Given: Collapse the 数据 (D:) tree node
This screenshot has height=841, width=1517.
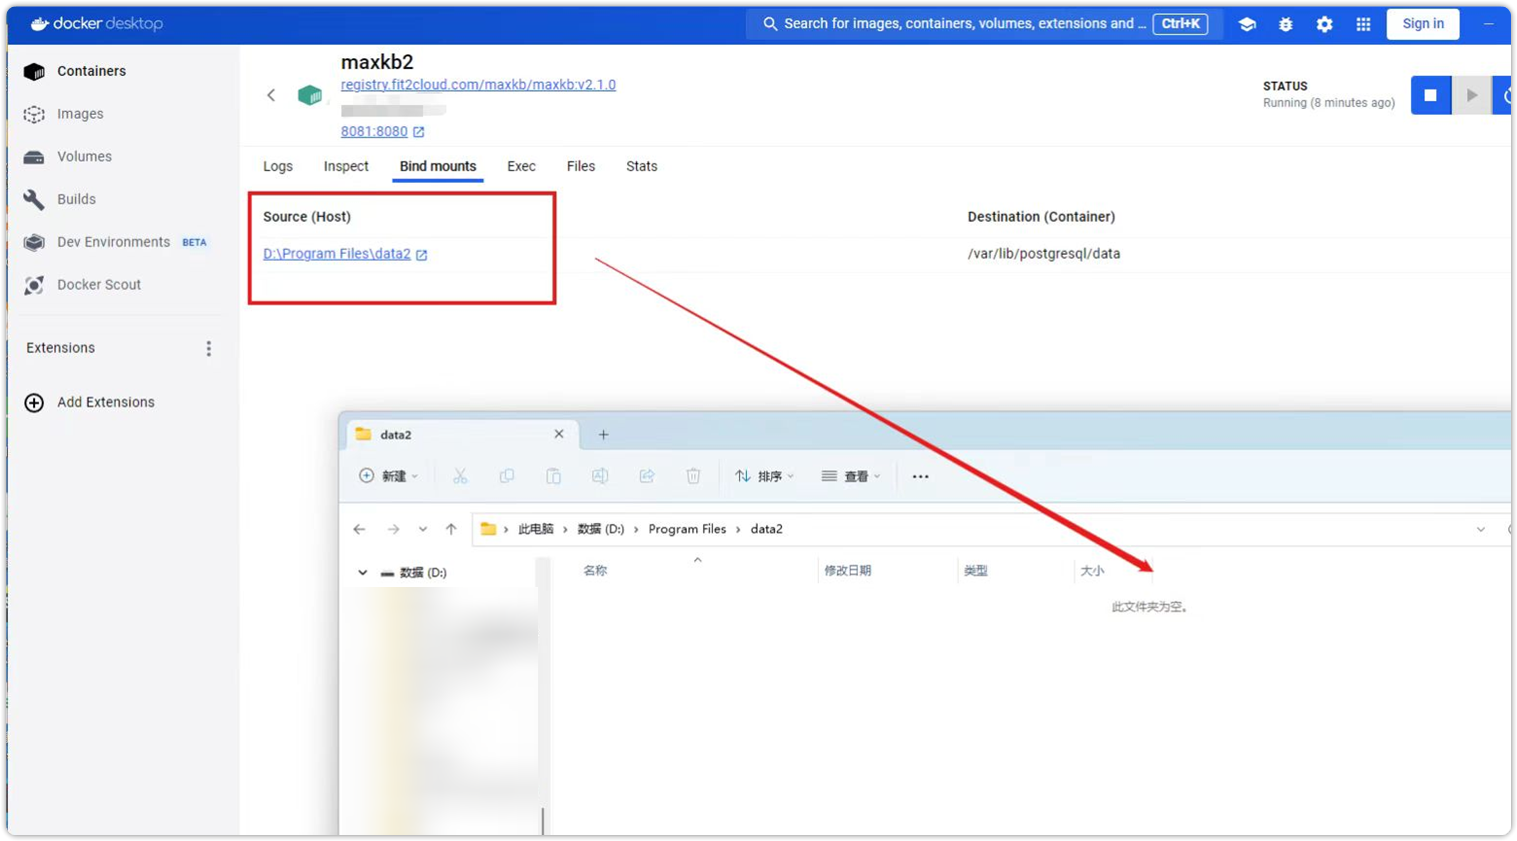Looking at the screenshot, I should [x=362, y=573].
